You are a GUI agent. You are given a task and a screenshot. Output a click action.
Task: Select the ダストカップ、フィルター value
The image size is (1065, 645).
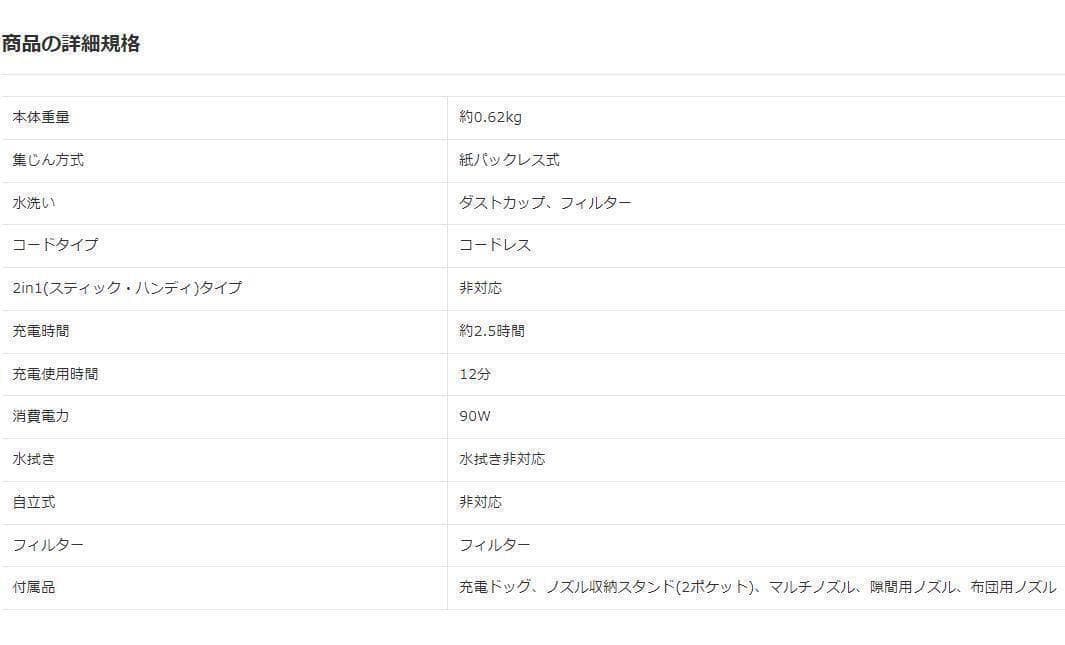coord(545,203)
